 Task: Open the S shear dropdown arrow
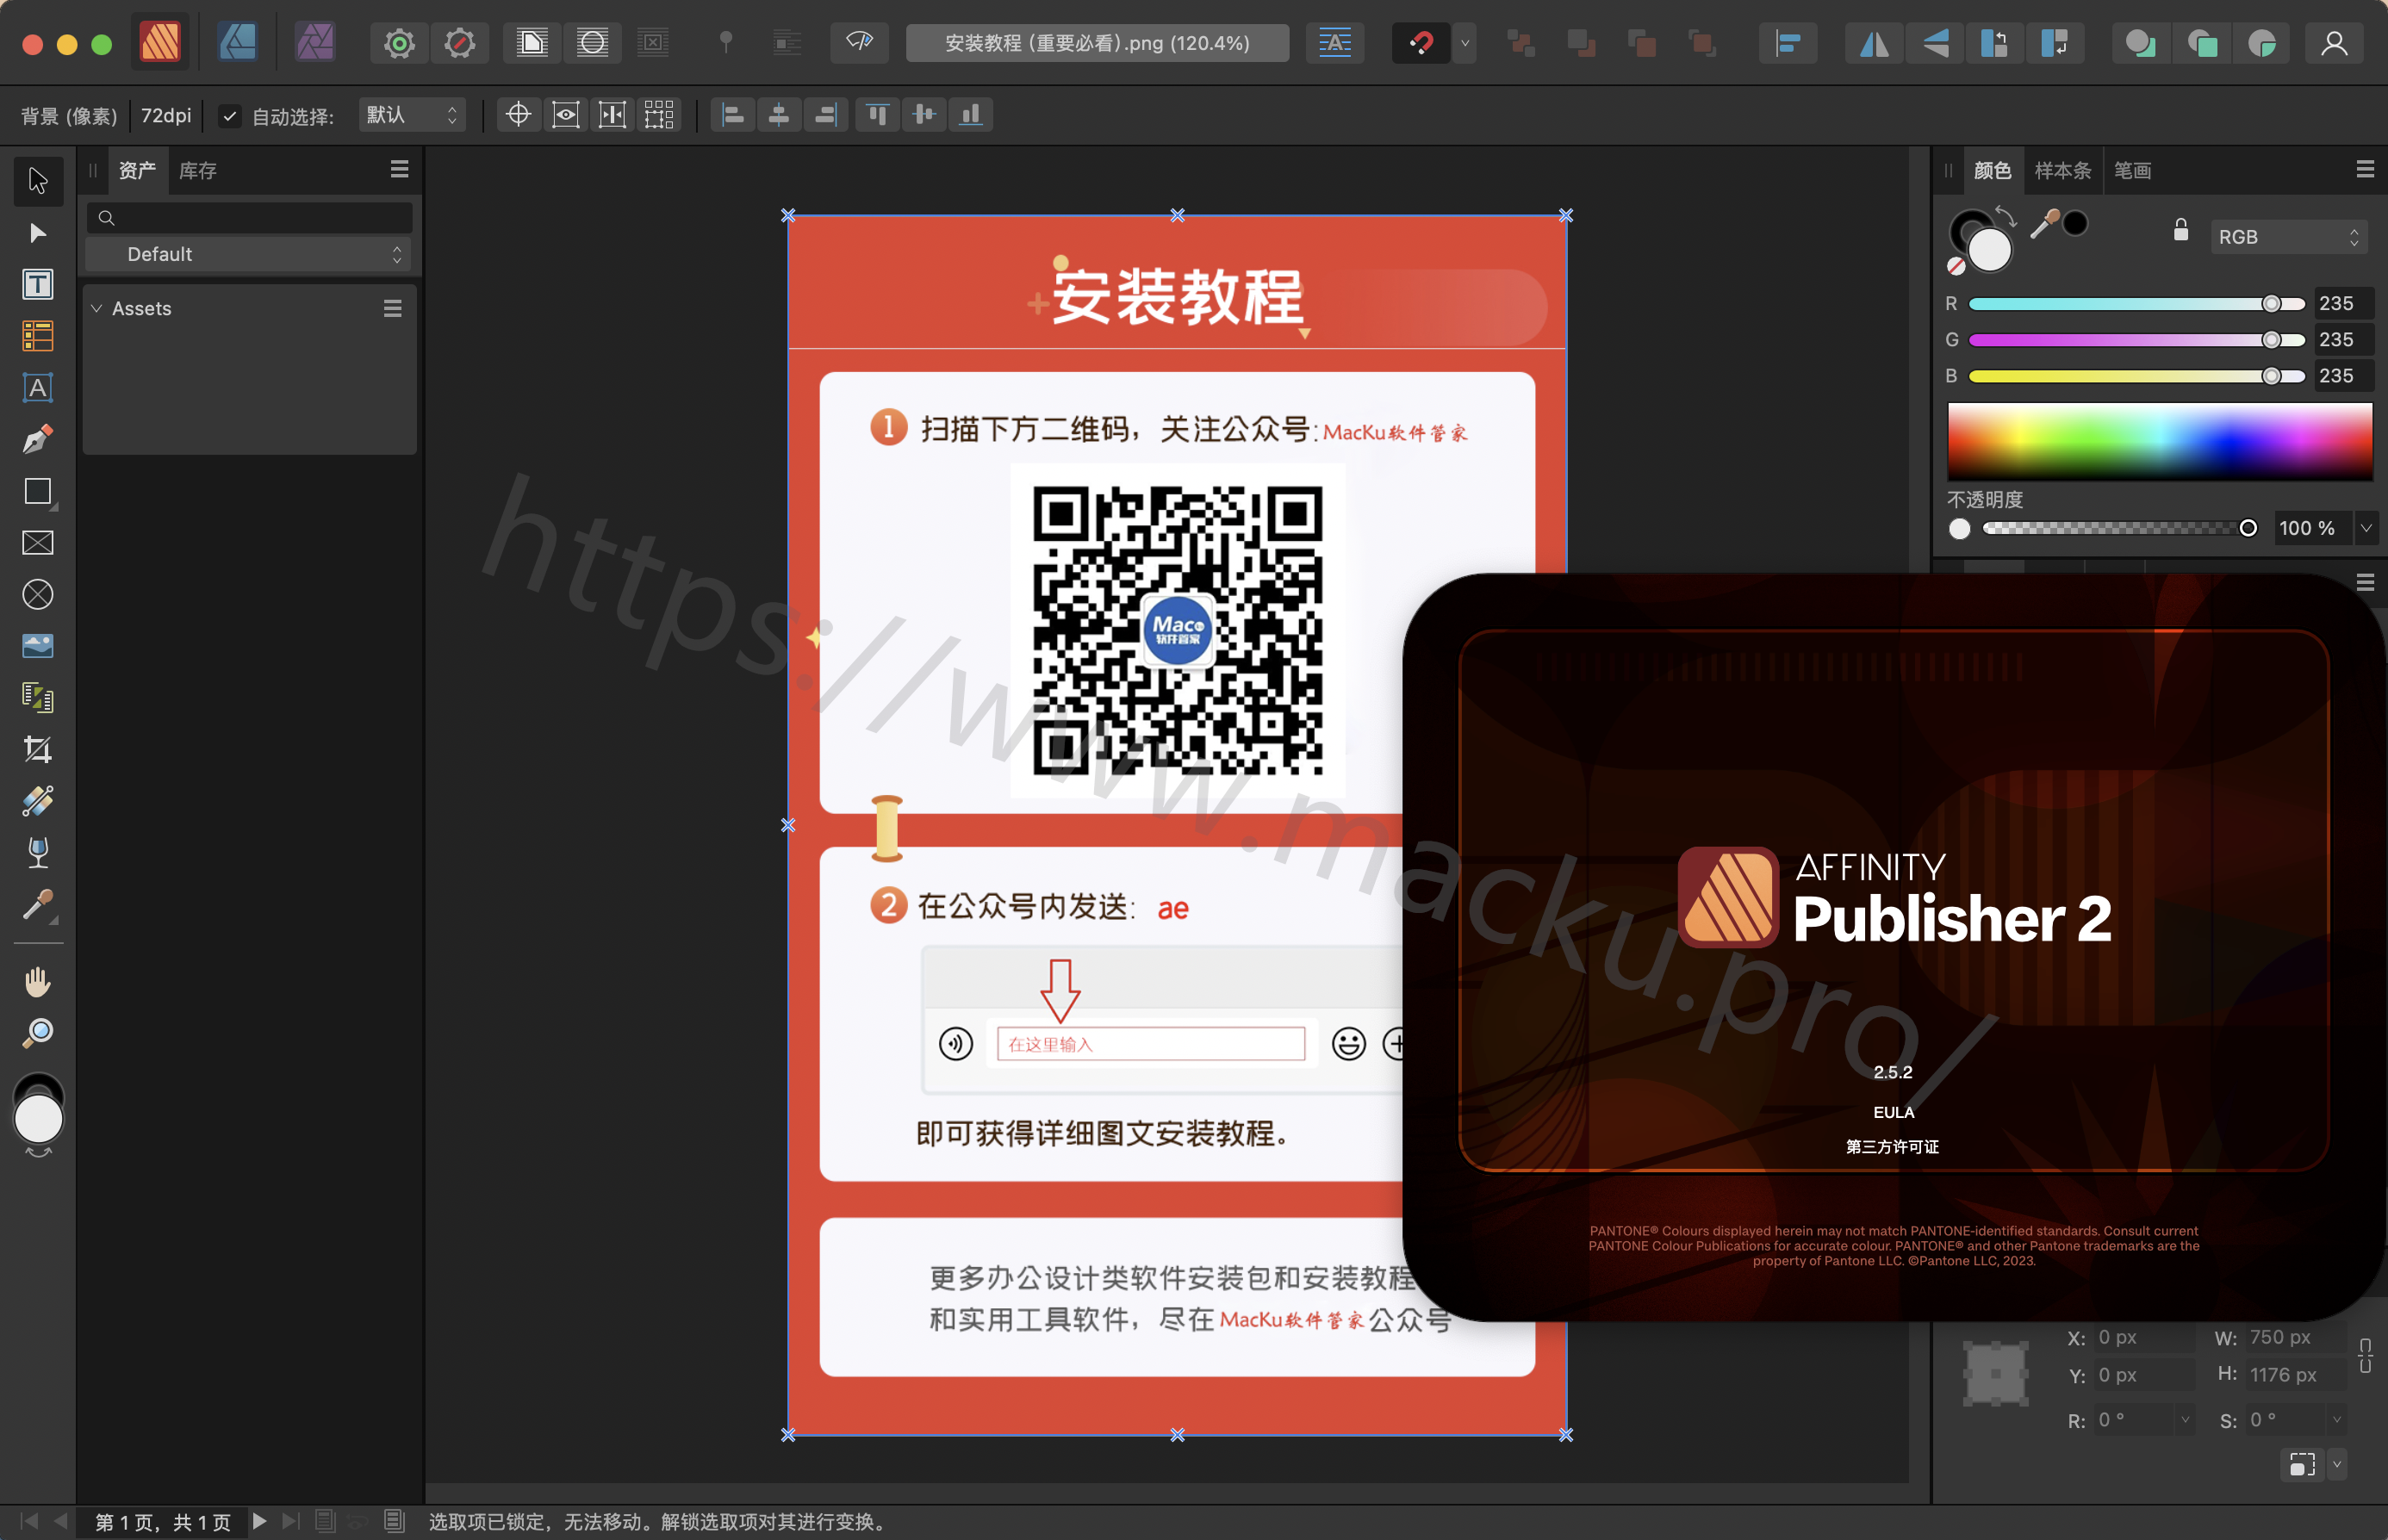coord(2336,1419)
